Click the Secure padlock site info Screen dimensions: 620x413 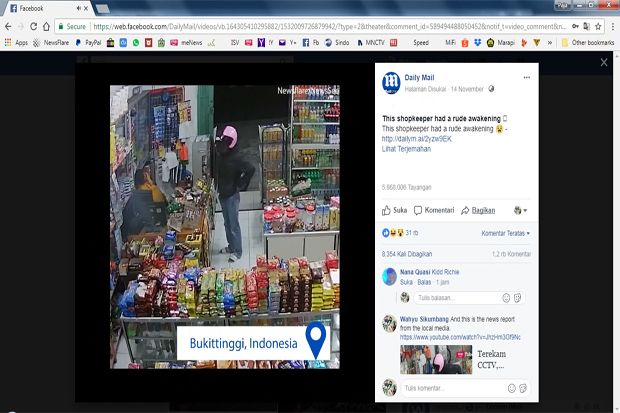tap(72, 27)
